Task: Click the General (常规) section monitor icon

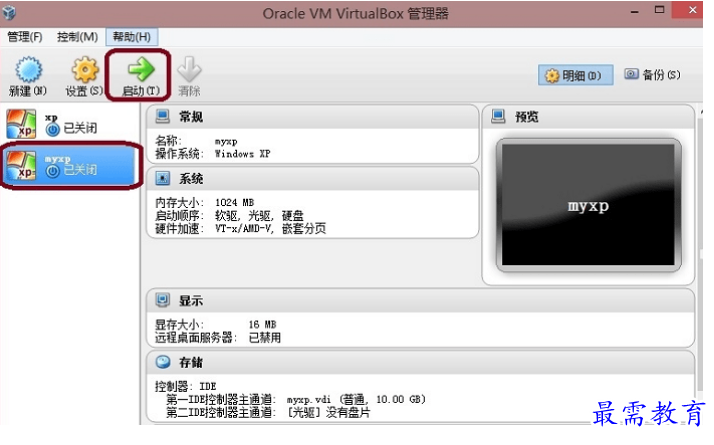Action: [163, 117]
